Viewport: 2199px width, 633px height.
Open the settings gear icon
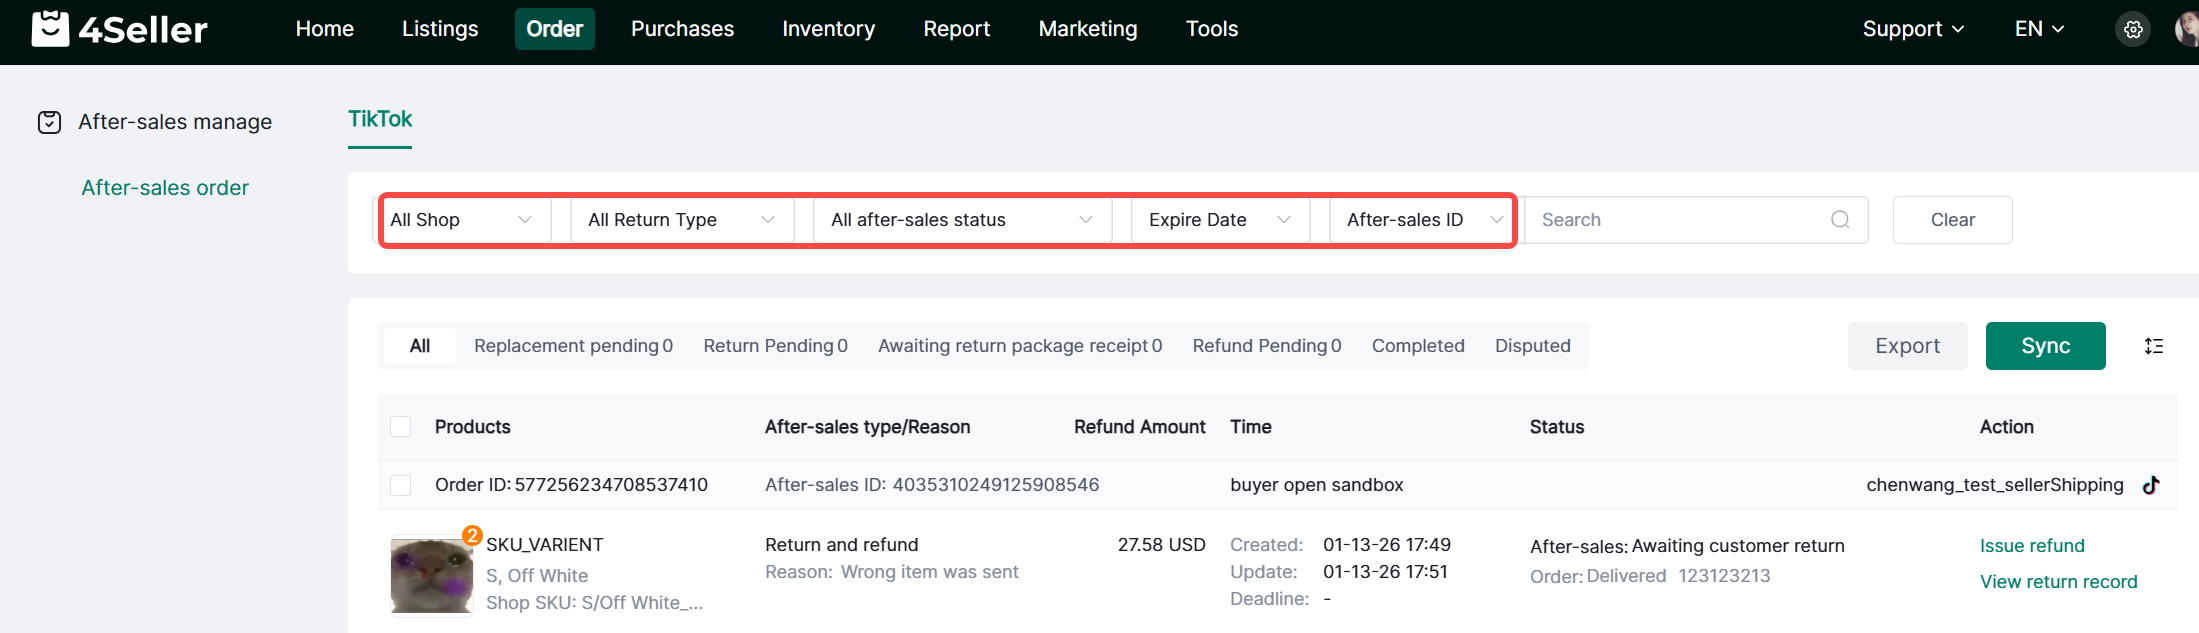[x=2133, y=30]
